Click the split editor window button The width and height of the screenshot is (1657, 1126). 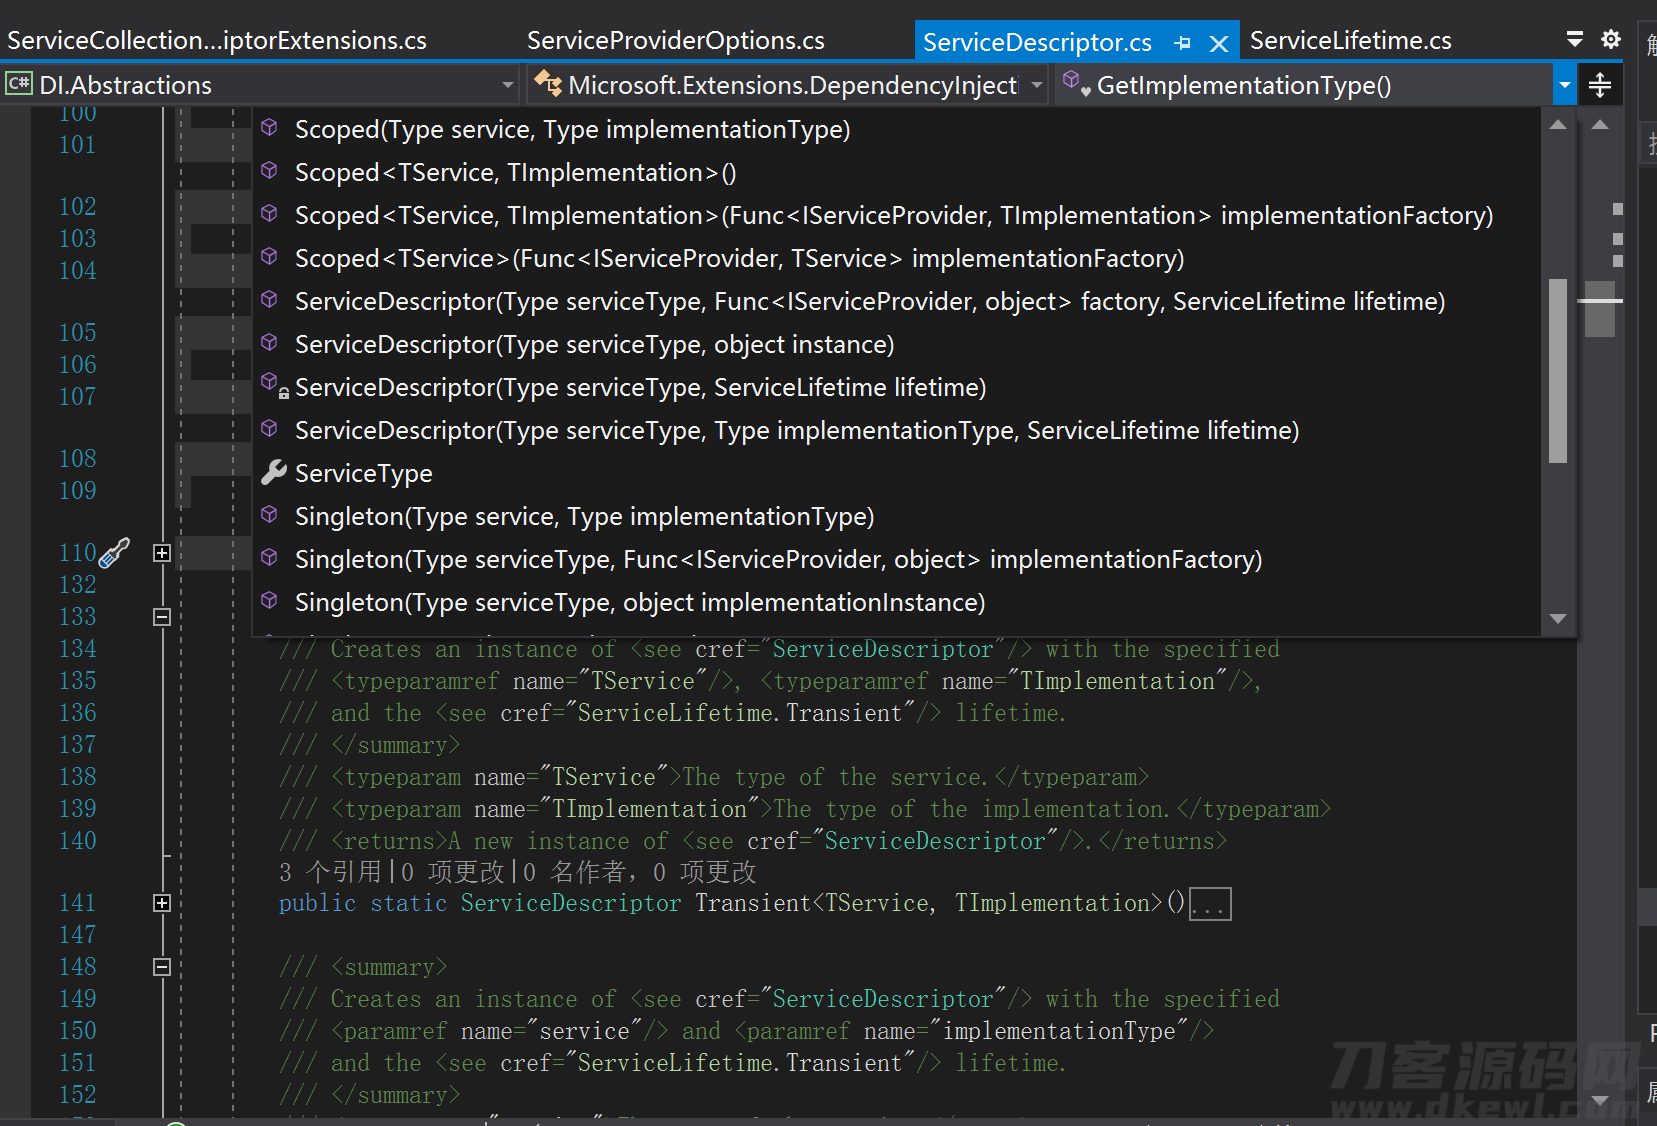tap(1599, 85)
